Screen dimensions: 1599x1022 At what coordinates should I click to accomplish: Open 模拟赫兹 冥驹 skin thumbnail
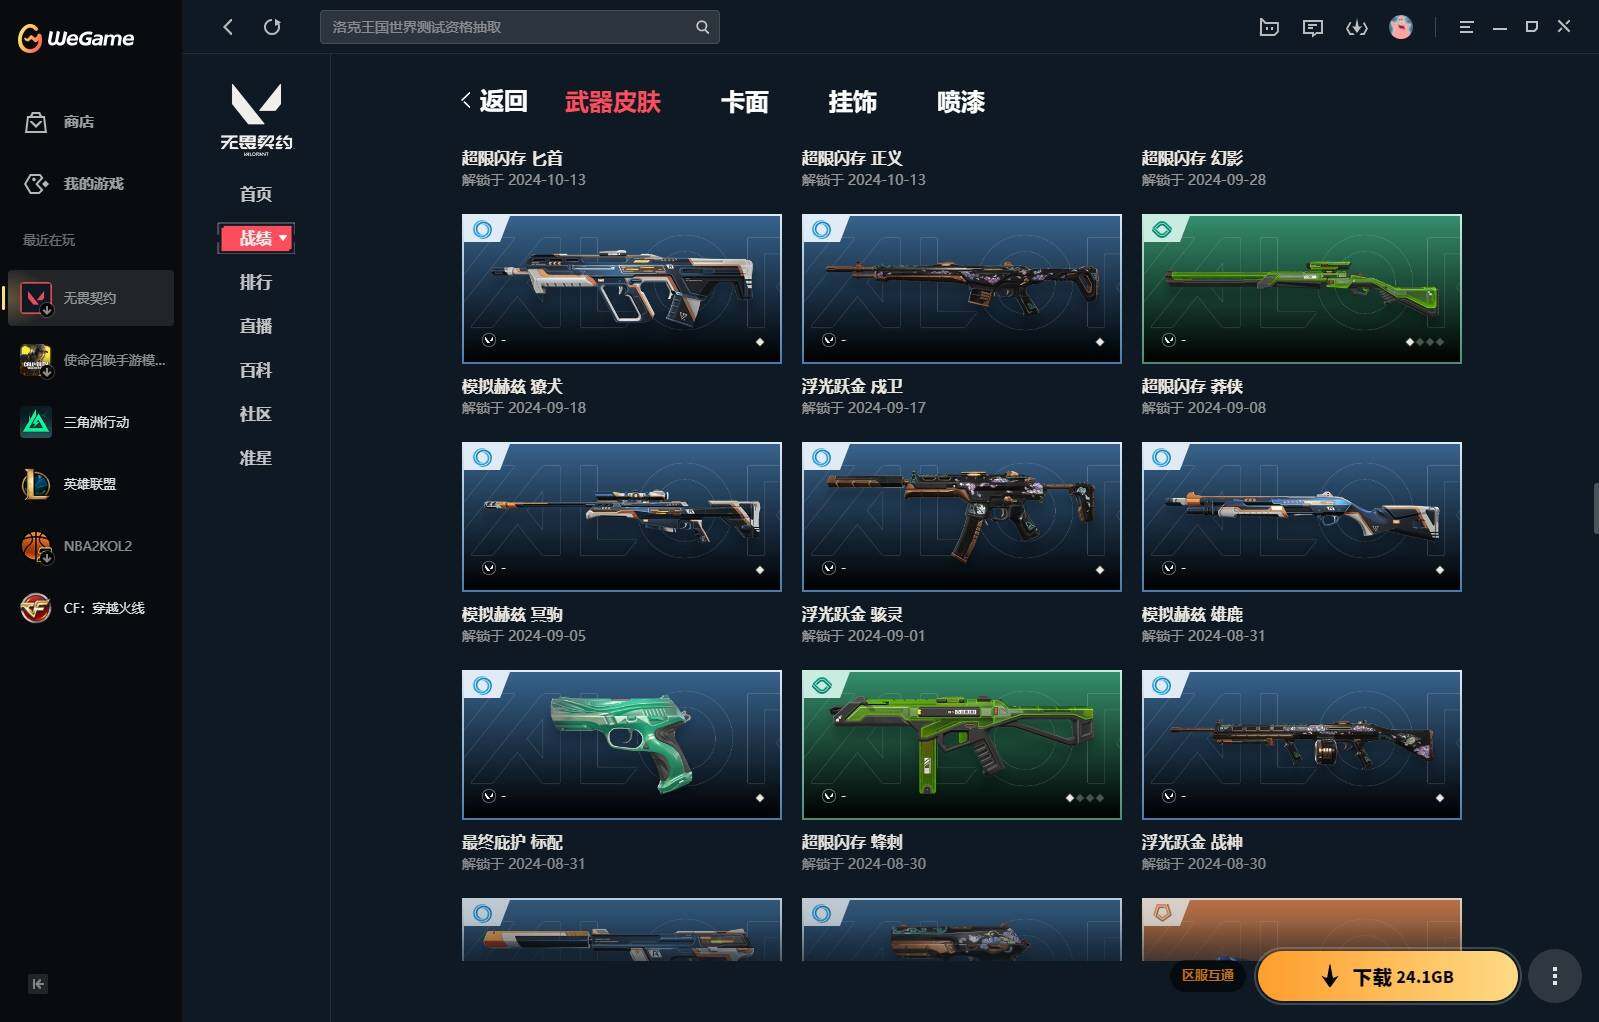point(622,517)
